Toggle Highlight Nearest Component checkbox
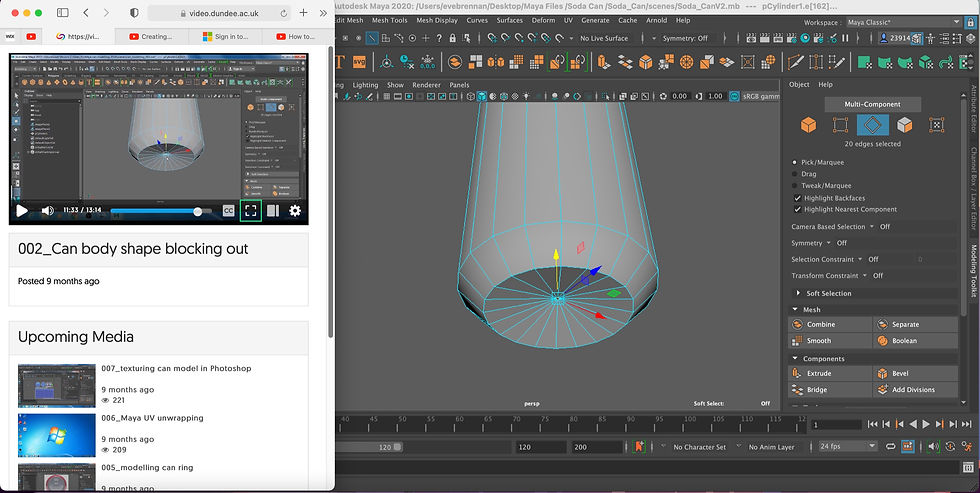Viewport: 980px width, 493px height. tap(798, 209)
